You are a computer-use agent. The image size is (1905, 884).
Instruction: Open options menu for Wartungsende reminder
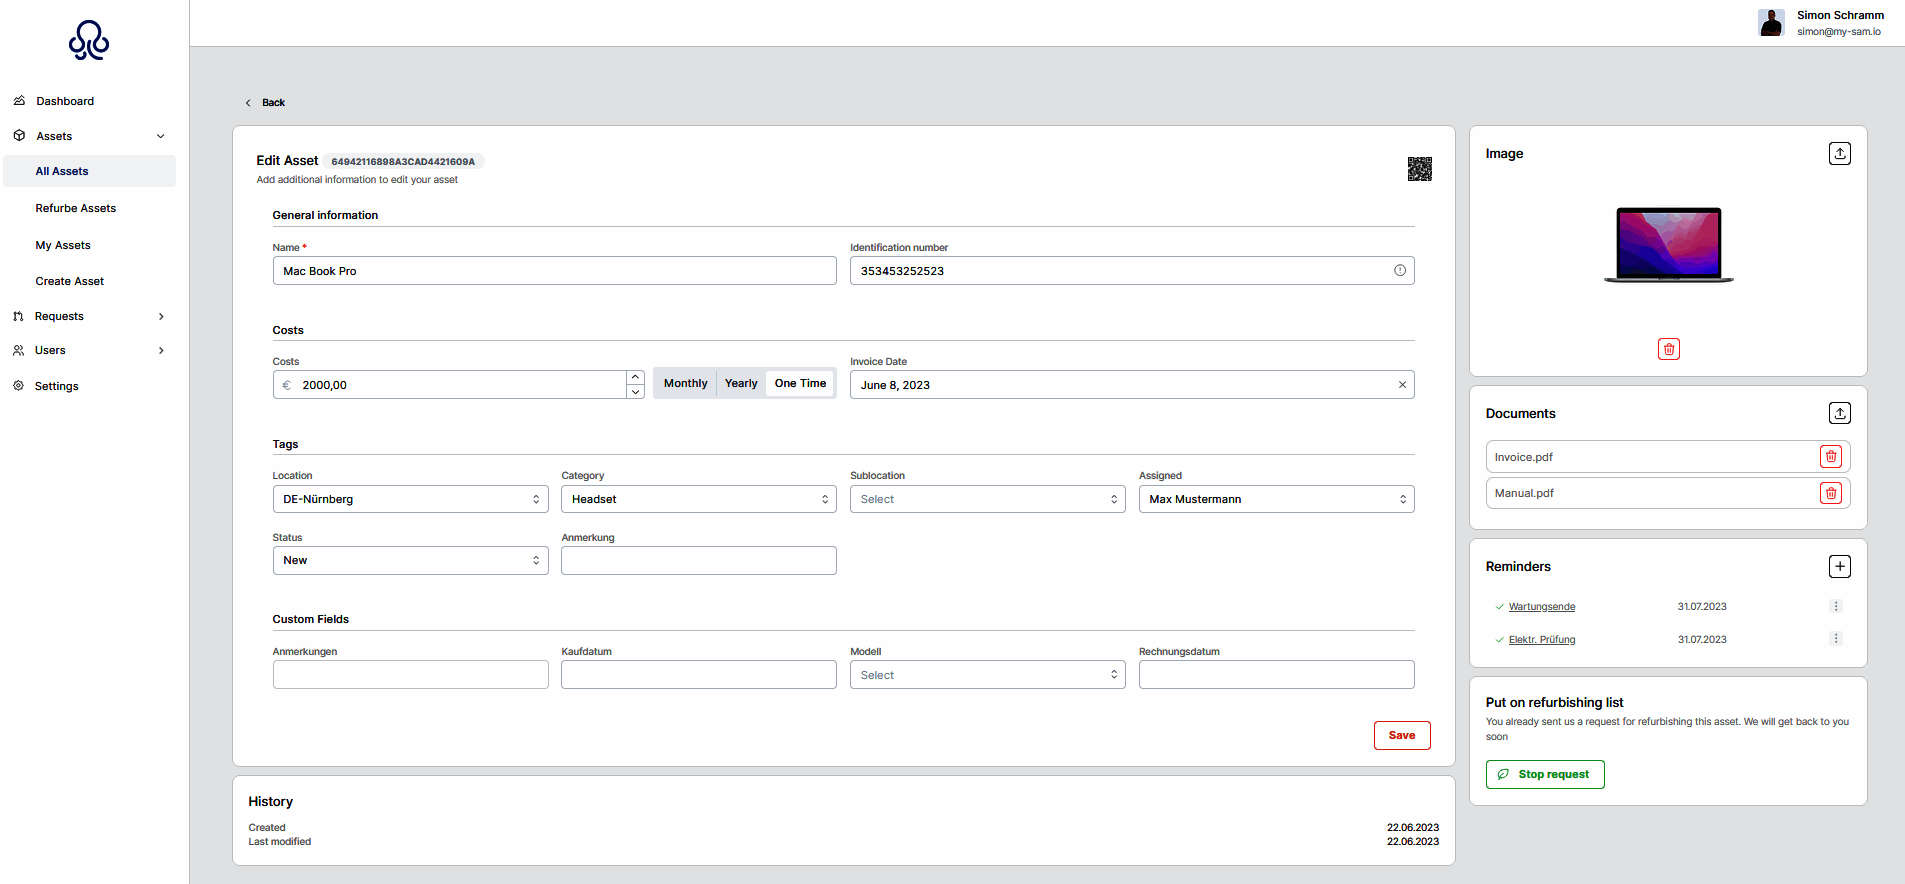tap(1835, 606)
